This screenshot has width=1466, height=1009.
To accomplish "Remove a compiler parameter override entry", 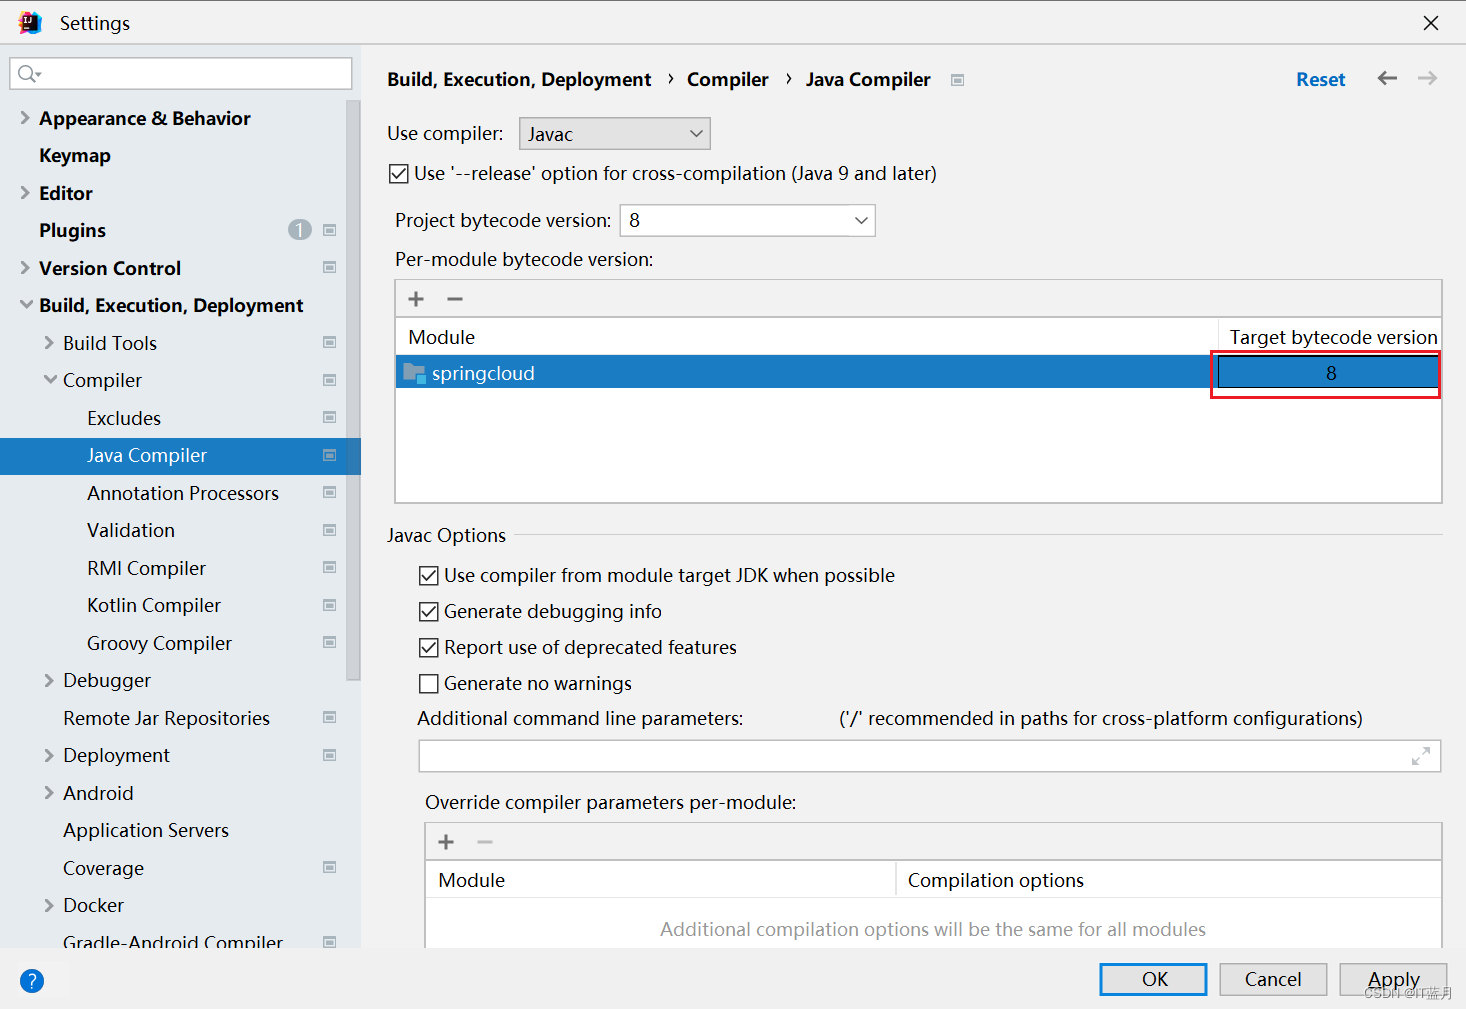I will coord(485,841).
